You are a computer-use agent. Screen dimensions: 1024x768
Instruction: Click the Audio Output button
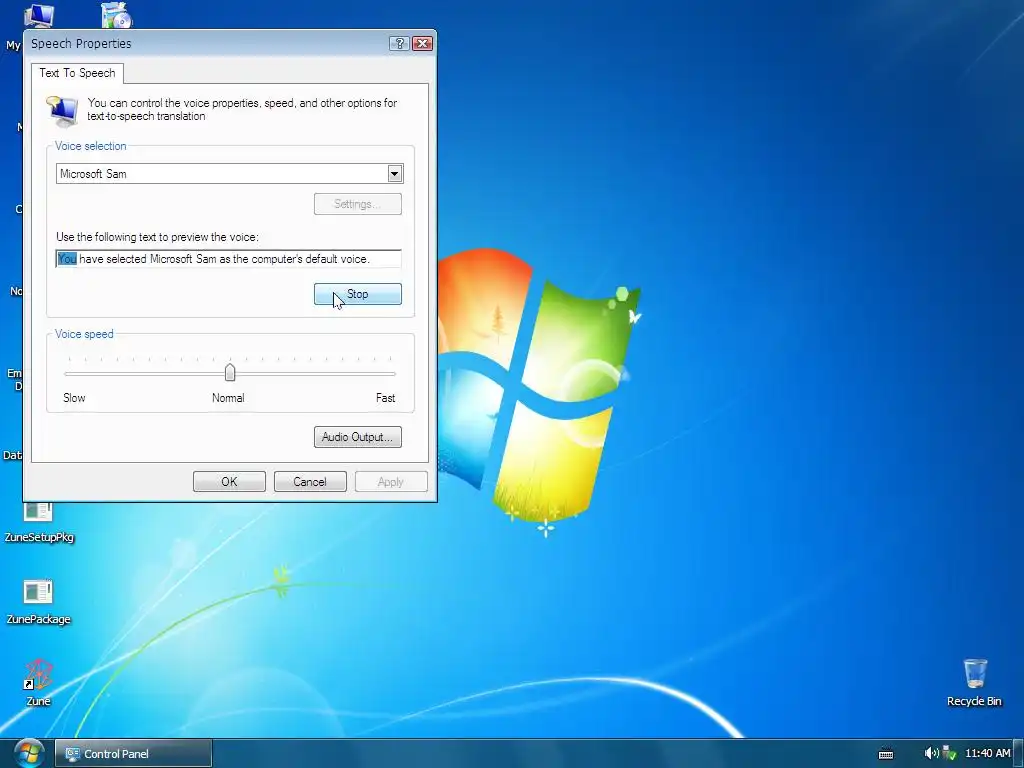[x=358, y=437]
